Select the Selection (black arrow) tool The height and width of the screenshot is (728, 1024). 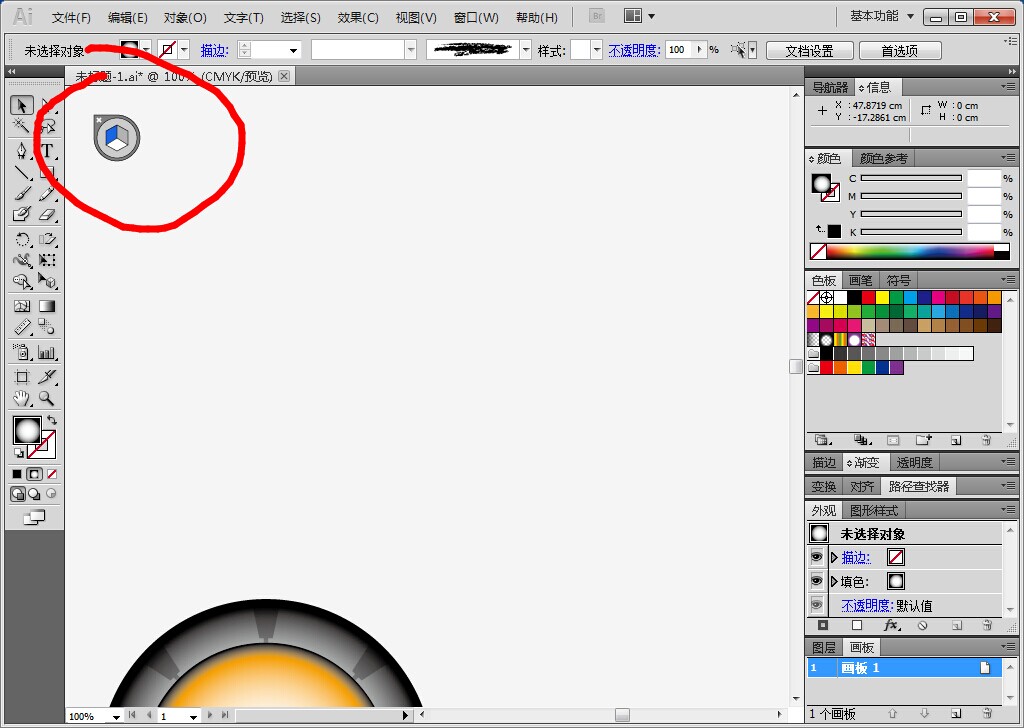coord(22,105)
